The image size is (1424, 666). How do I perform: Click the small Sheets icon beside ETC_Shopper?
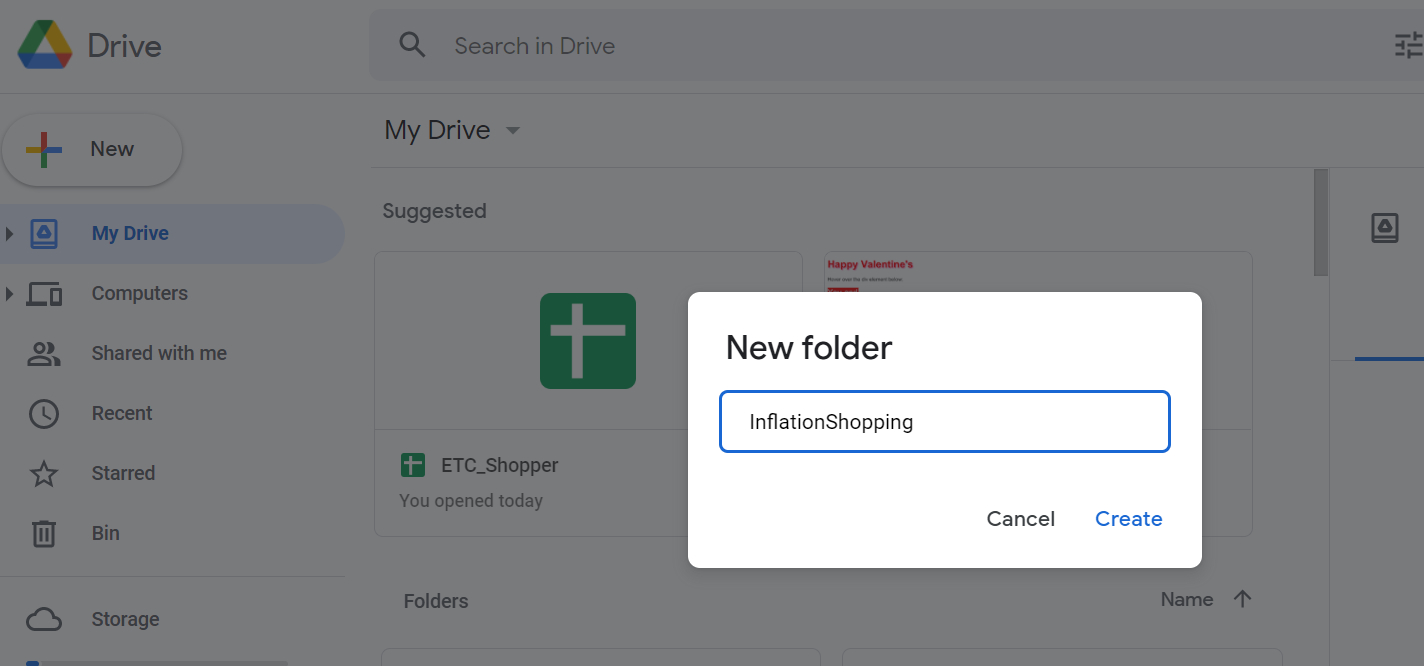tap(413, 465)
